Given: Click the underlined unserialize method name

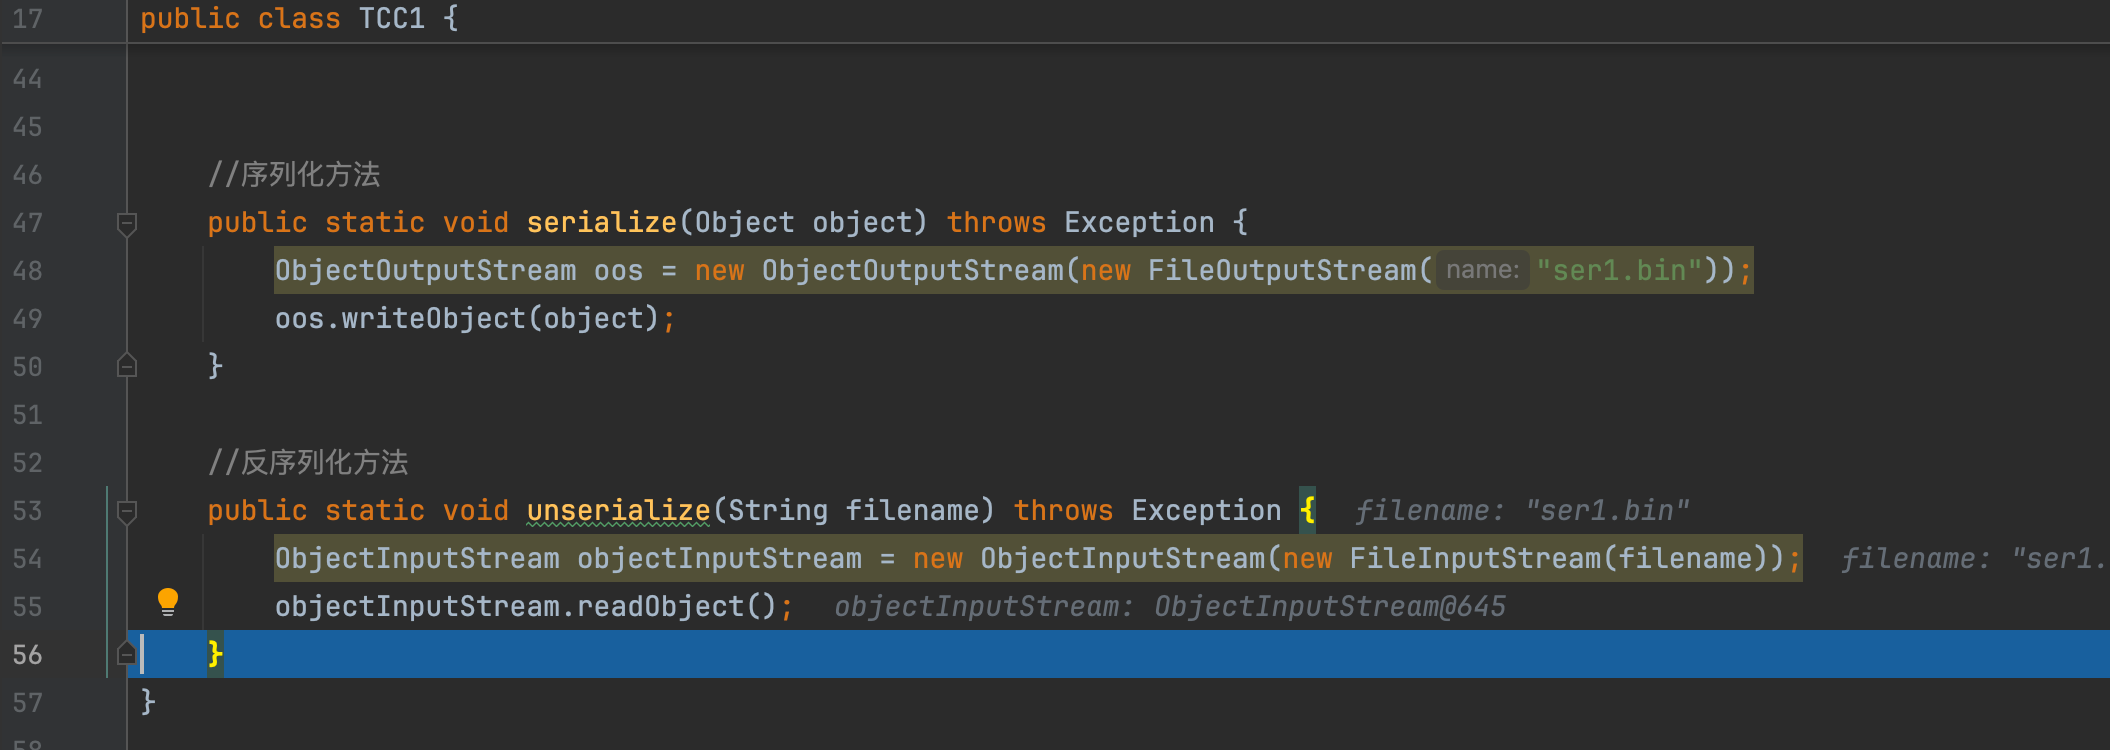Looking at the screenshot, I should coord(618,511).
